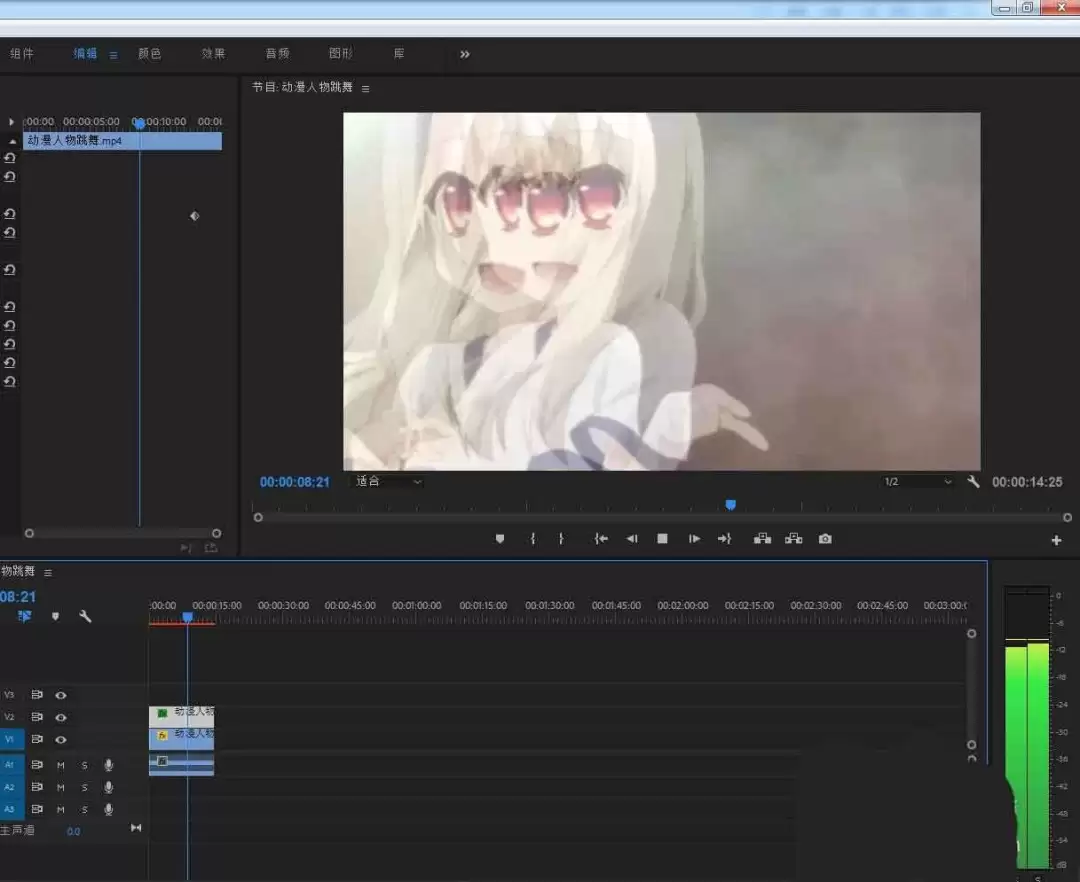Add marker in the timeline panel
The height and width of the screenshot is (882, 1080).
[55, 616]
